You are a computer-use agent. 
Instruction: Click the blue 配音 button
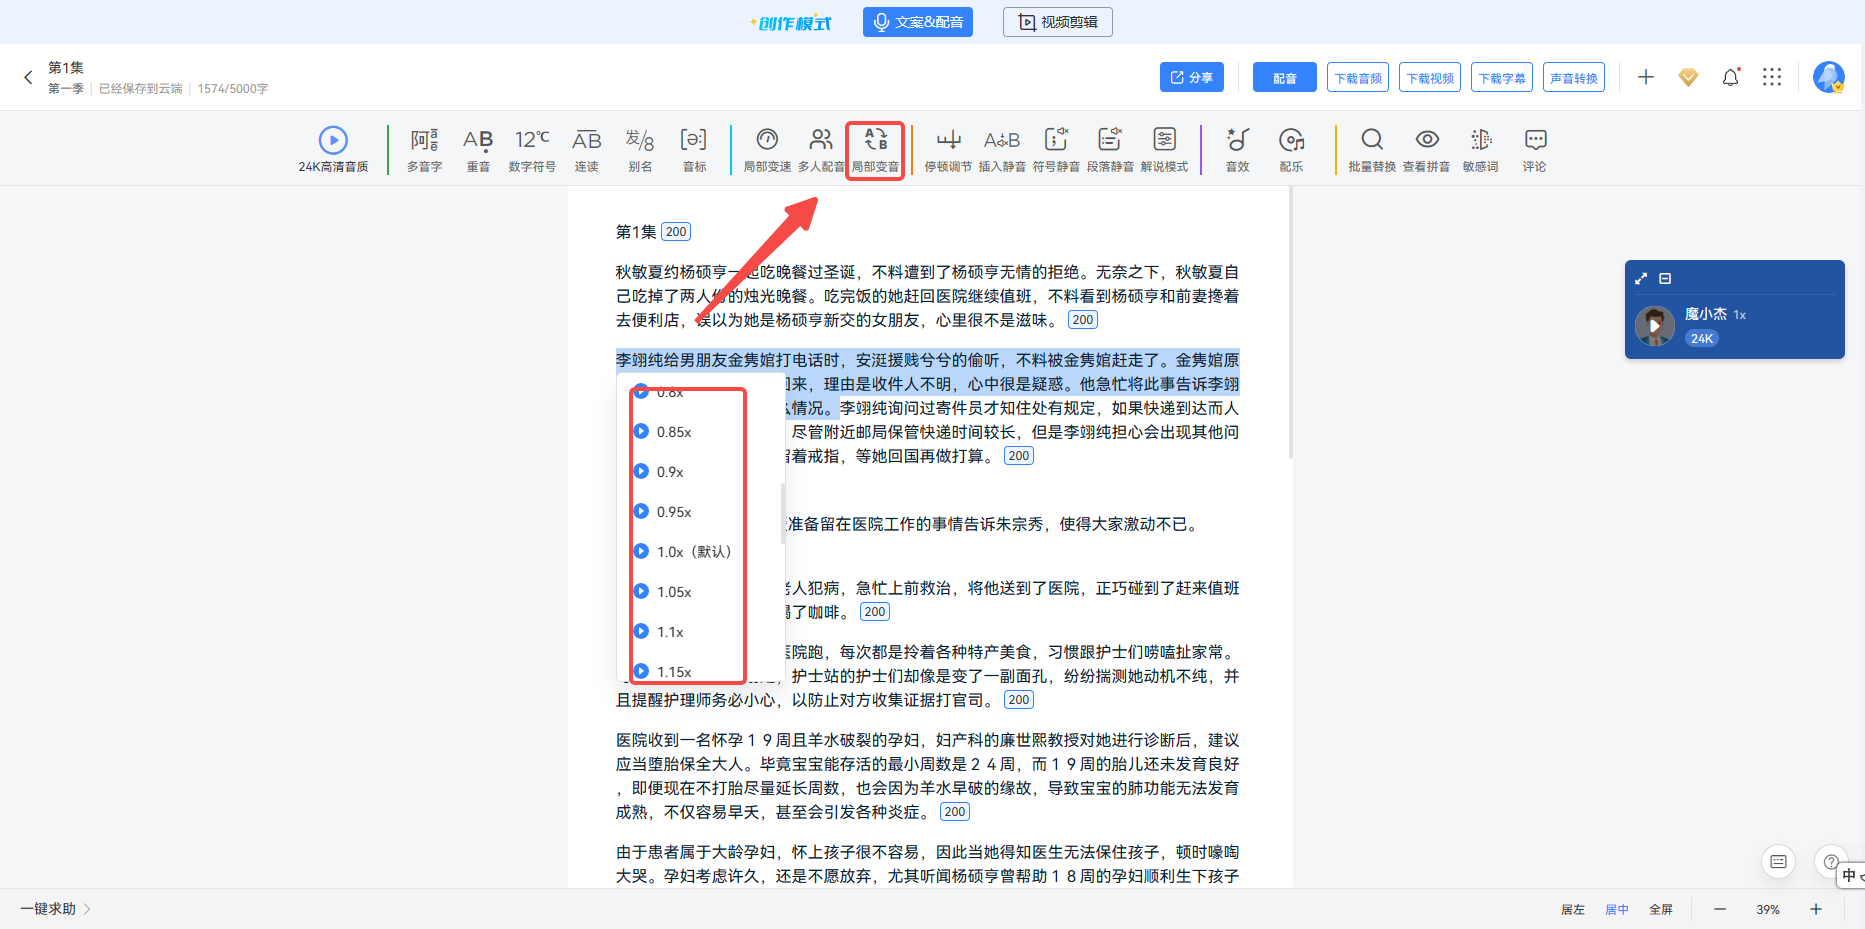[x=1285, y=77]
